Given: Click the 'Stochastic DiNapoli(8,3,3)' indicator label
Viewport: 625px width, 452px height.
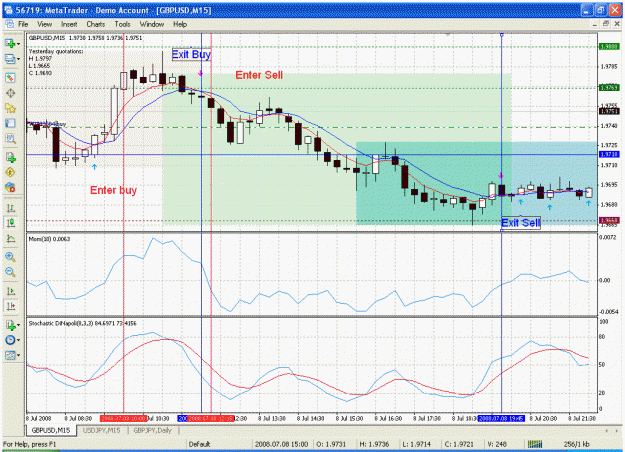Looking at the screenshot, I should pos(61,323).
